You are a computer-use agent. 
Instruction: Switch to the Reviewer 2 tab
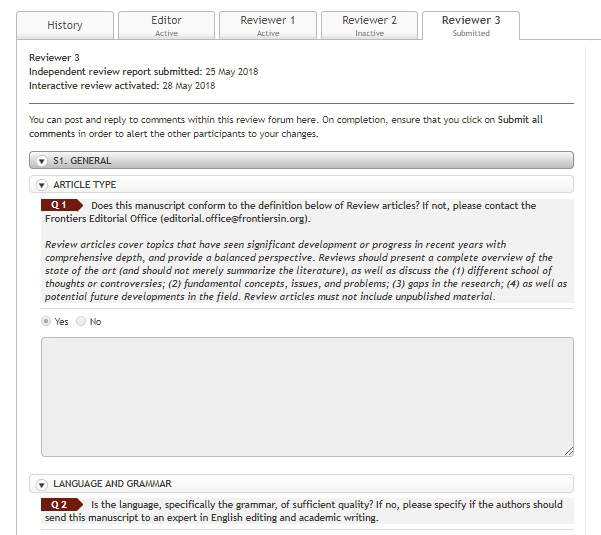pos(369,25)
